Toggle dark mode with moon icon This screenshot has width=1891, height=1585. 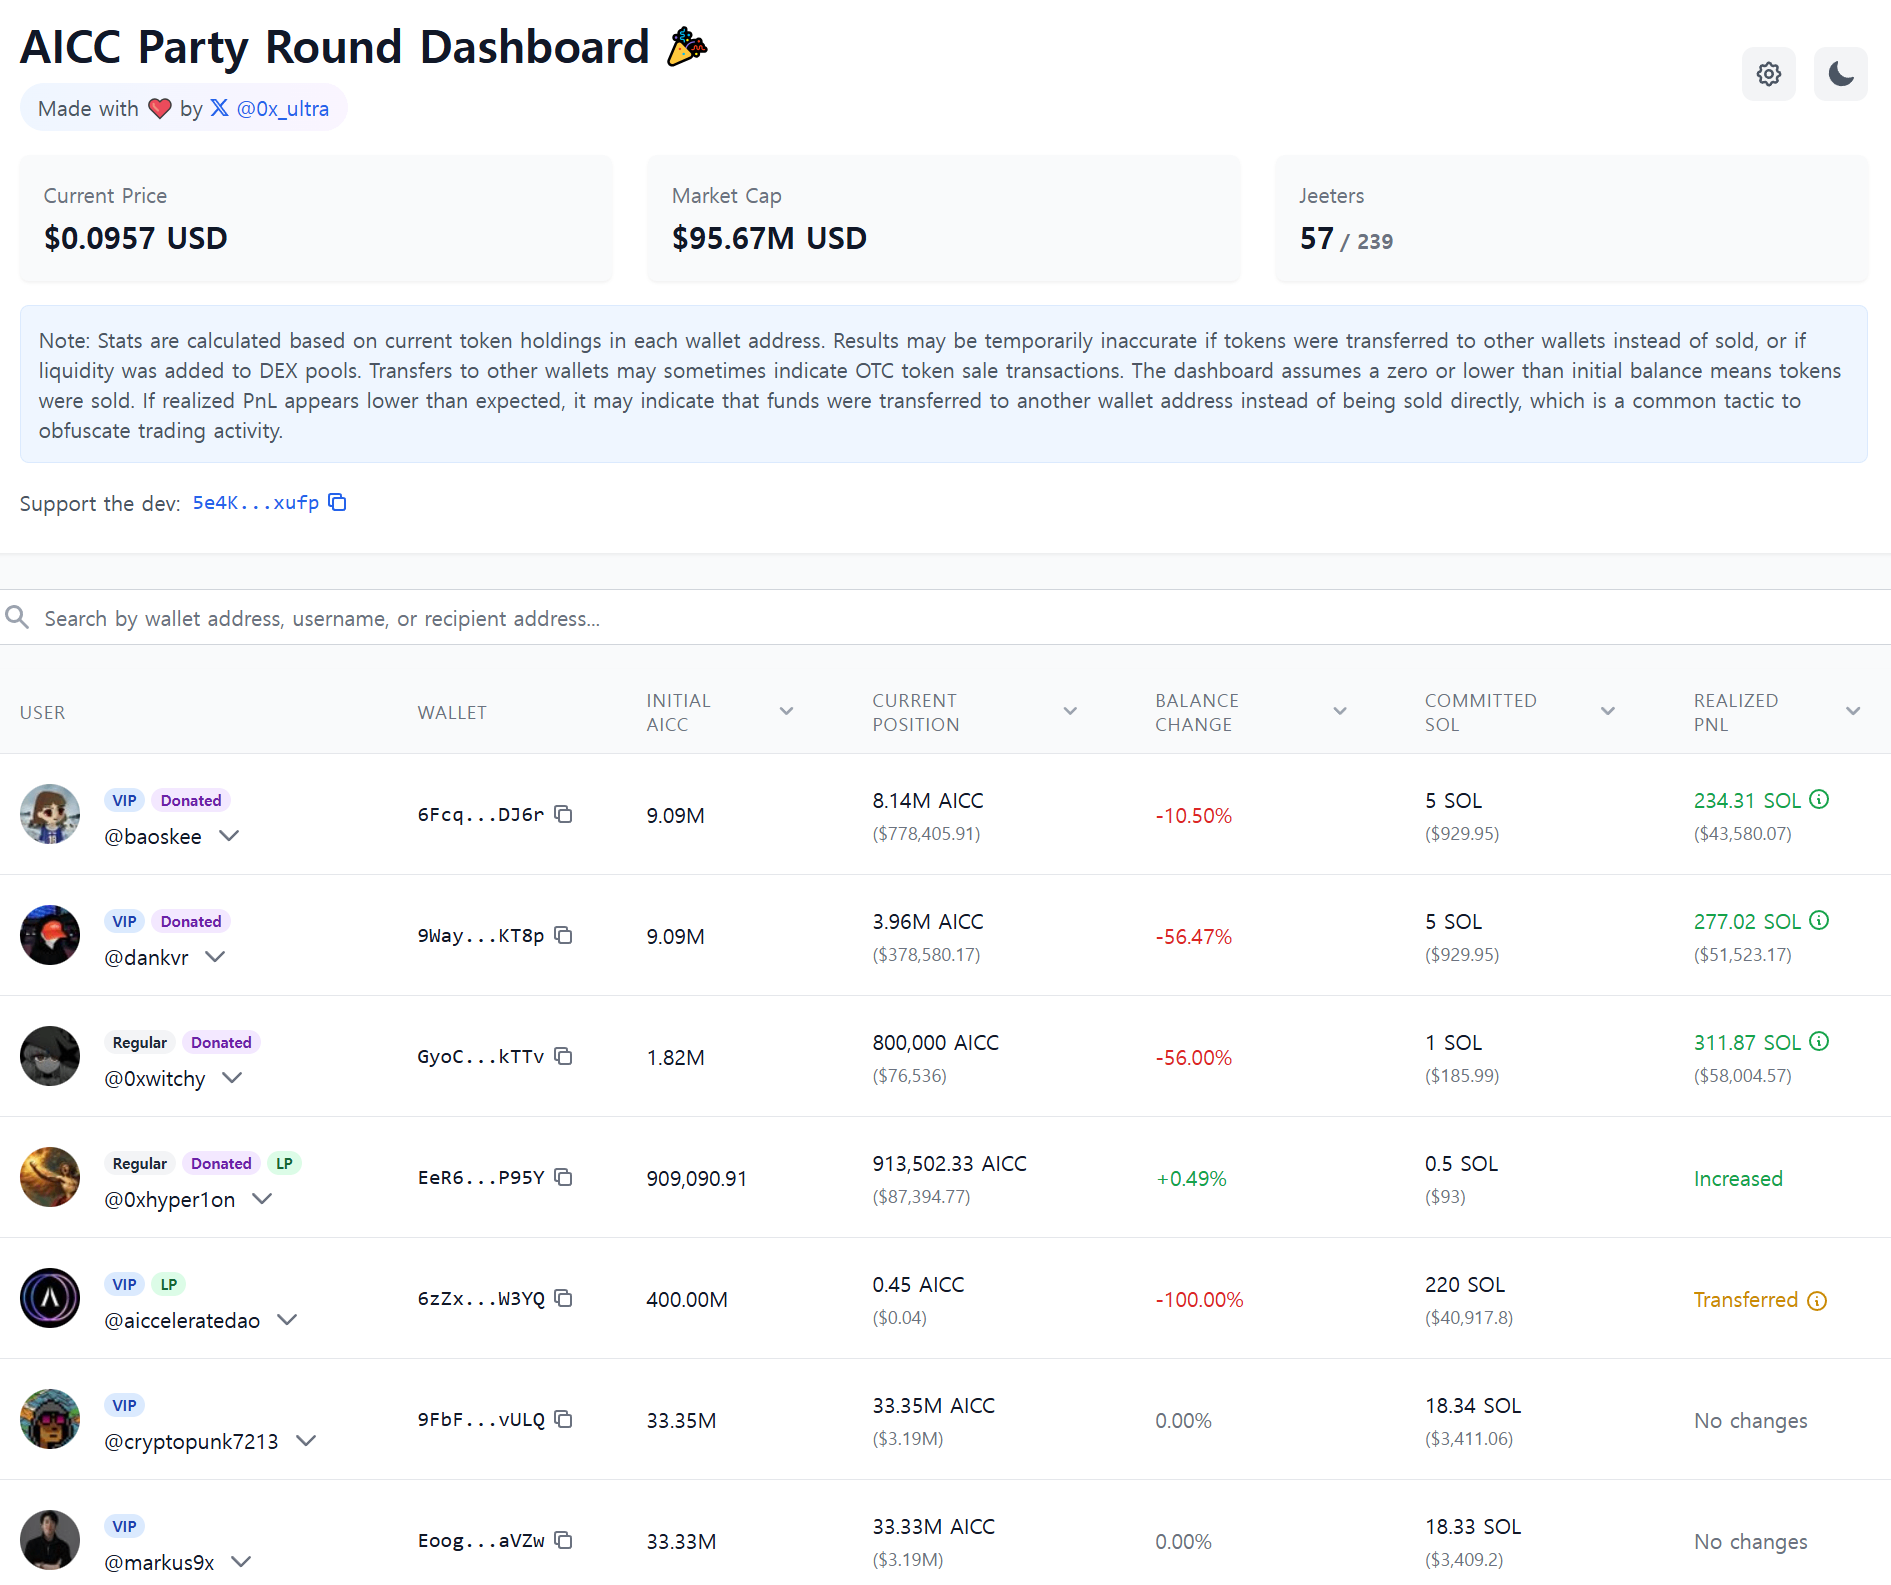tap(1840, 74)
